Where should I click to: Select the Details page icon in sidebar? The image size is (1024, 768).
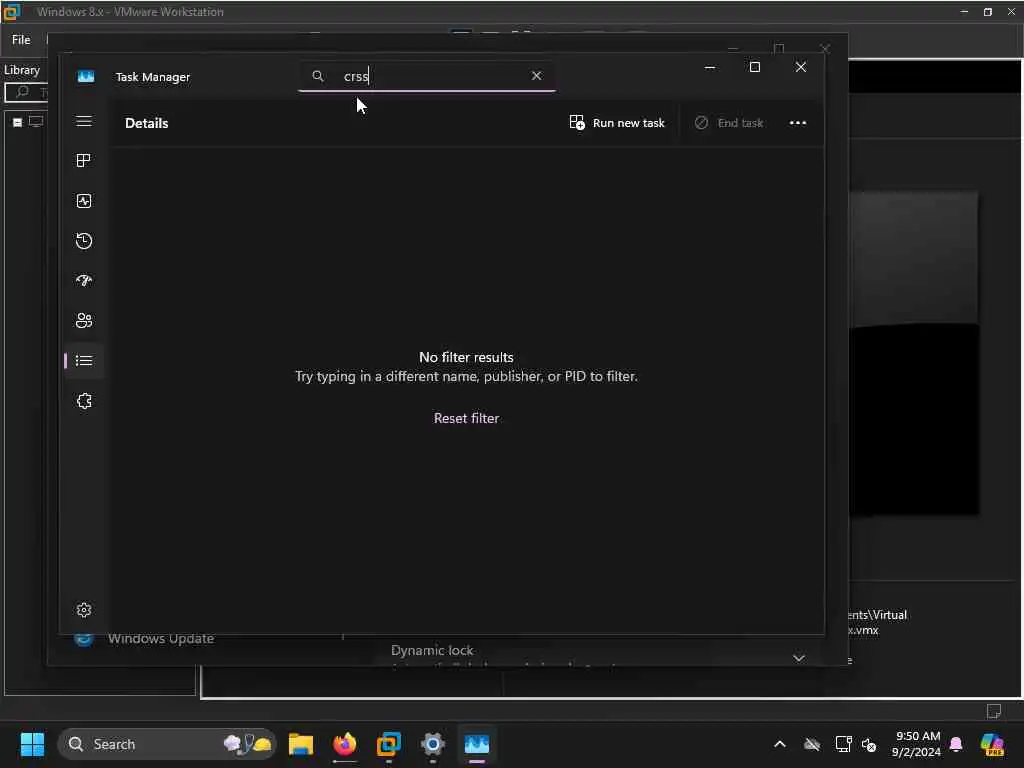point(84,360)
